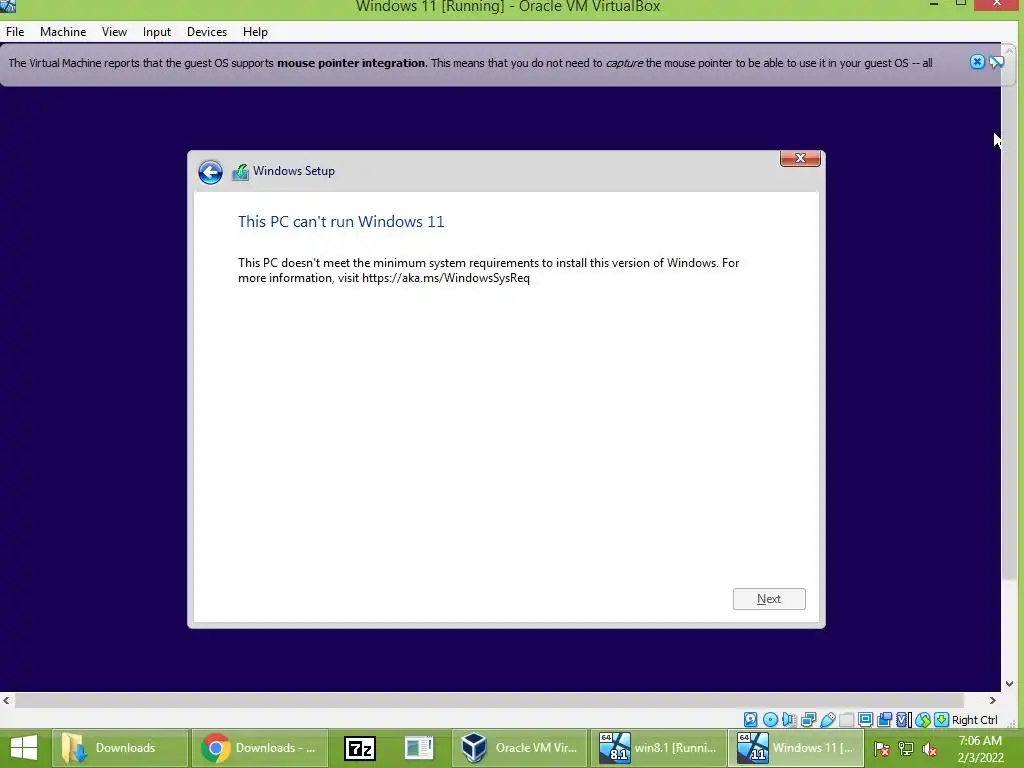This screenshot has height=768, width=1024.
Task: Click the keyboard capture arrow icon
Action: [941, 720]
